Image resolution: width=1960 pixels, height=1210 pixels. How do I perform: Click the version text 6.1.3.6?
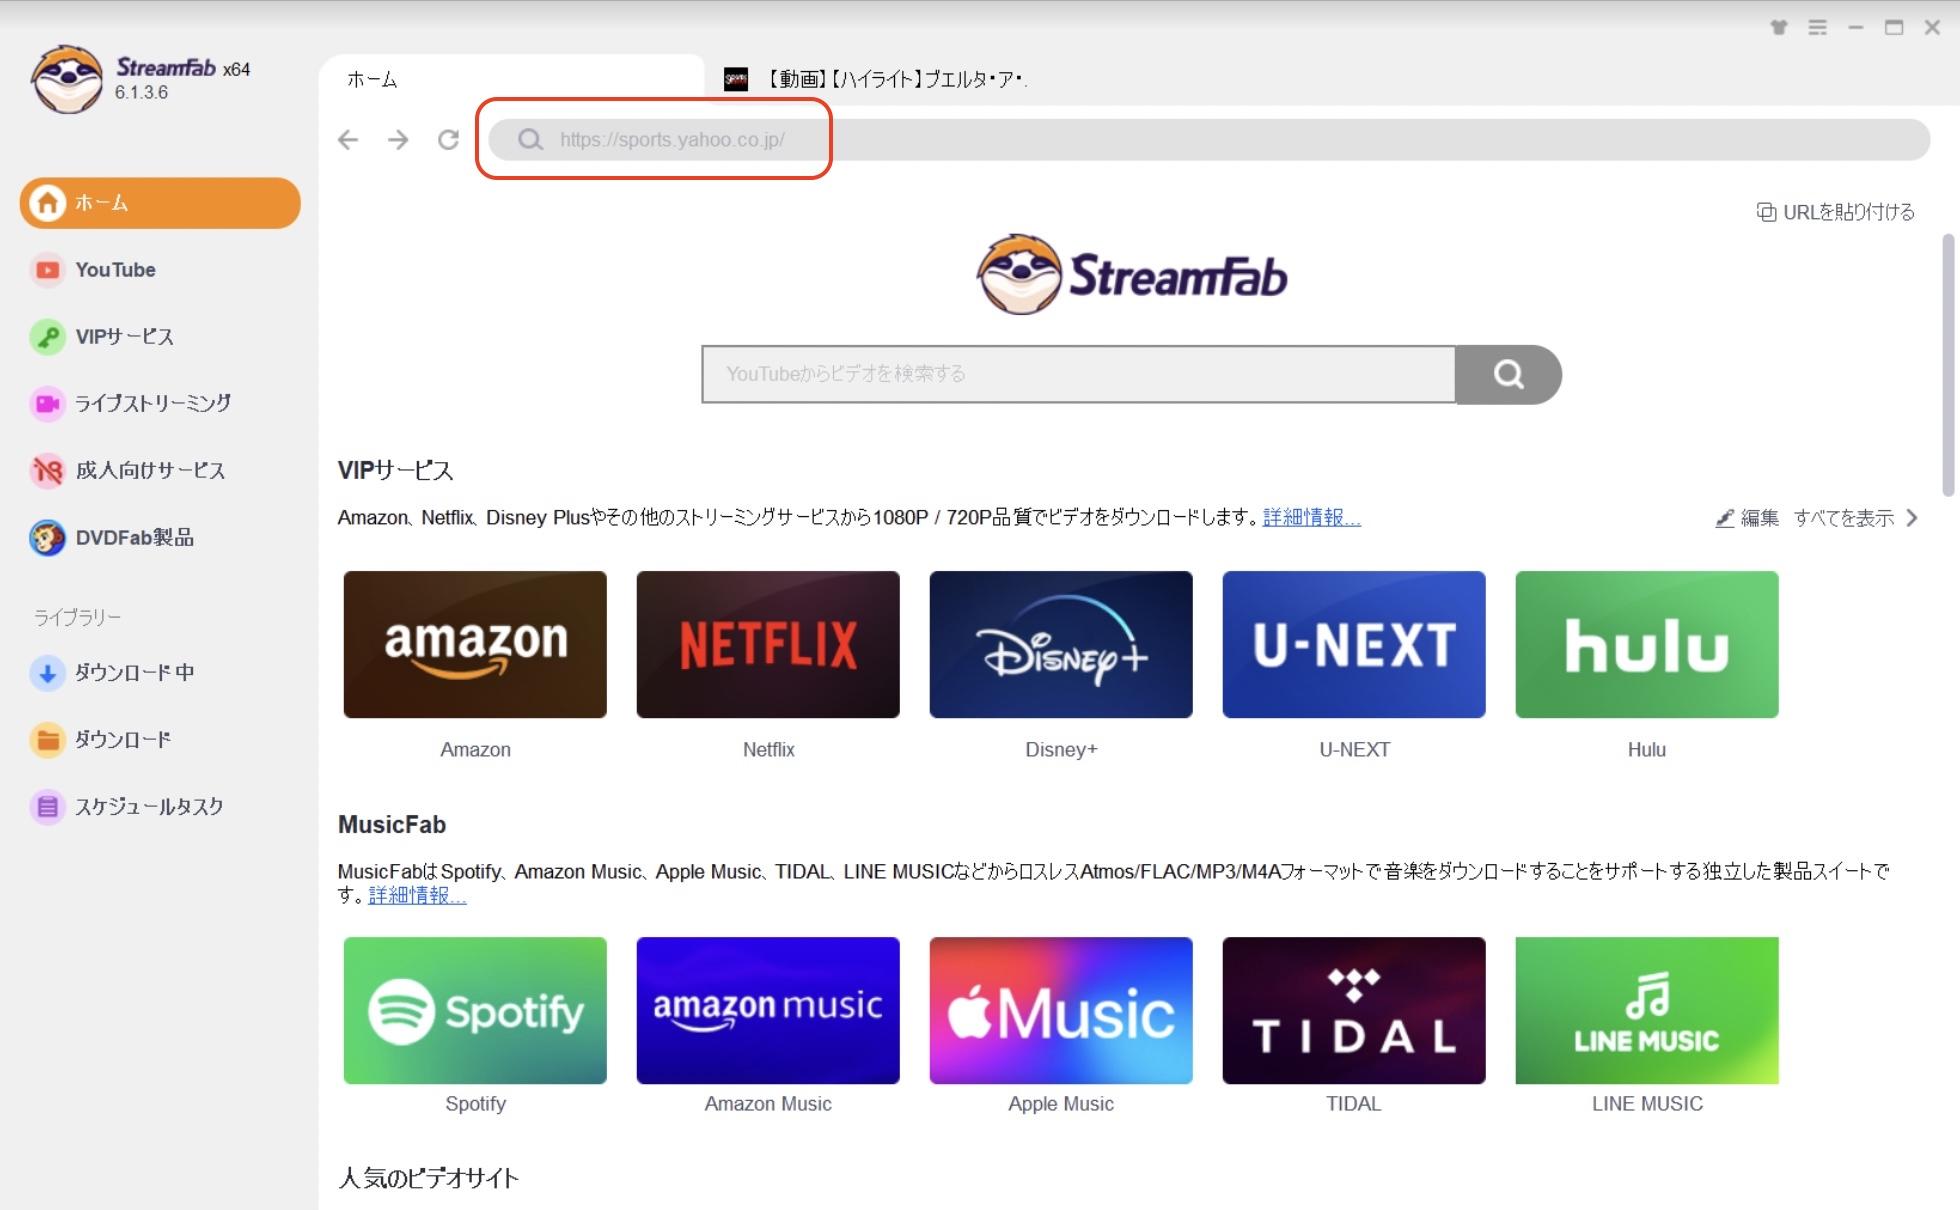click(141, 93)
